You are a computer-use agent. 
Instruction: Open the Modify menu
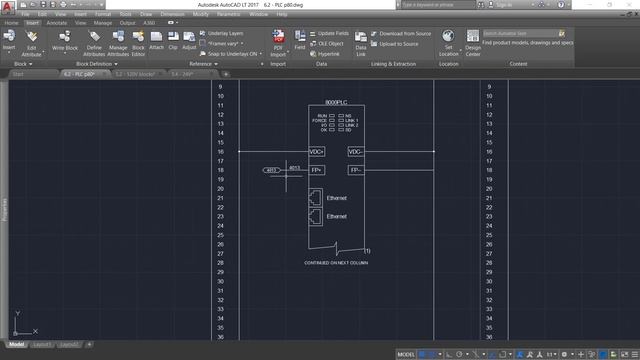(x=200, y=14)
